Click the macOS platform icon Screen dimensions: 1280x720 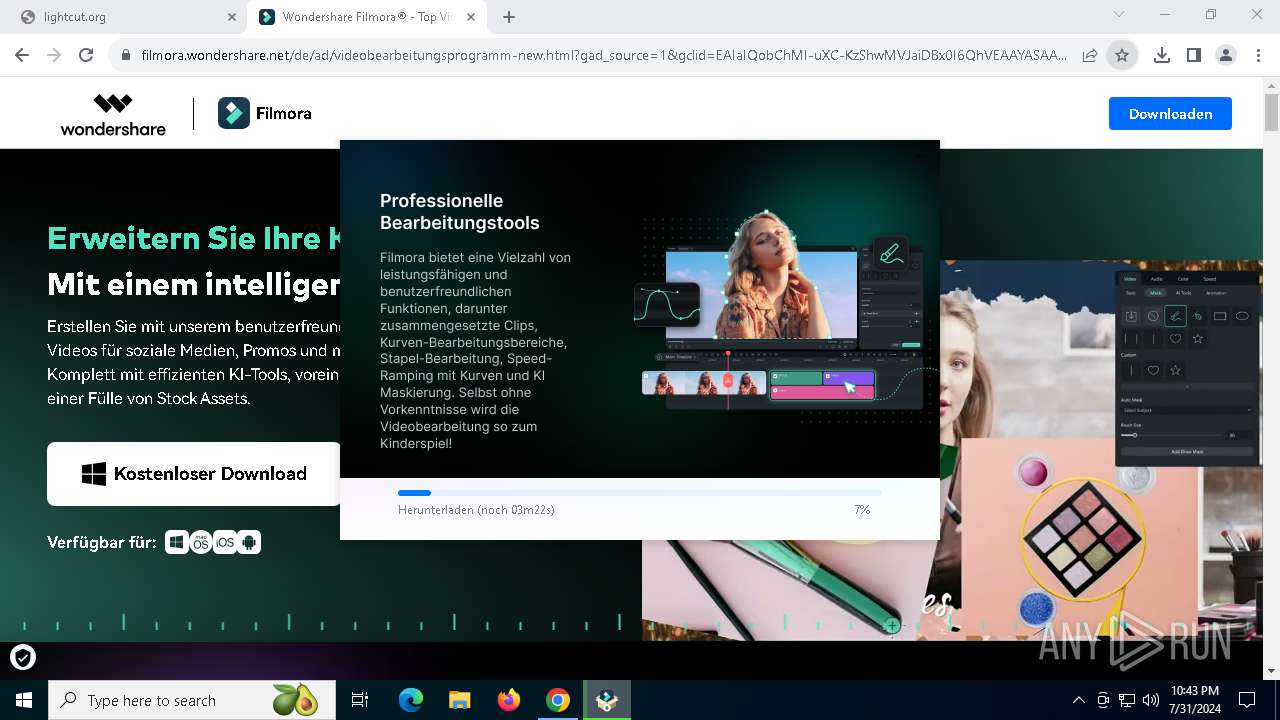(x=201, y=542)
